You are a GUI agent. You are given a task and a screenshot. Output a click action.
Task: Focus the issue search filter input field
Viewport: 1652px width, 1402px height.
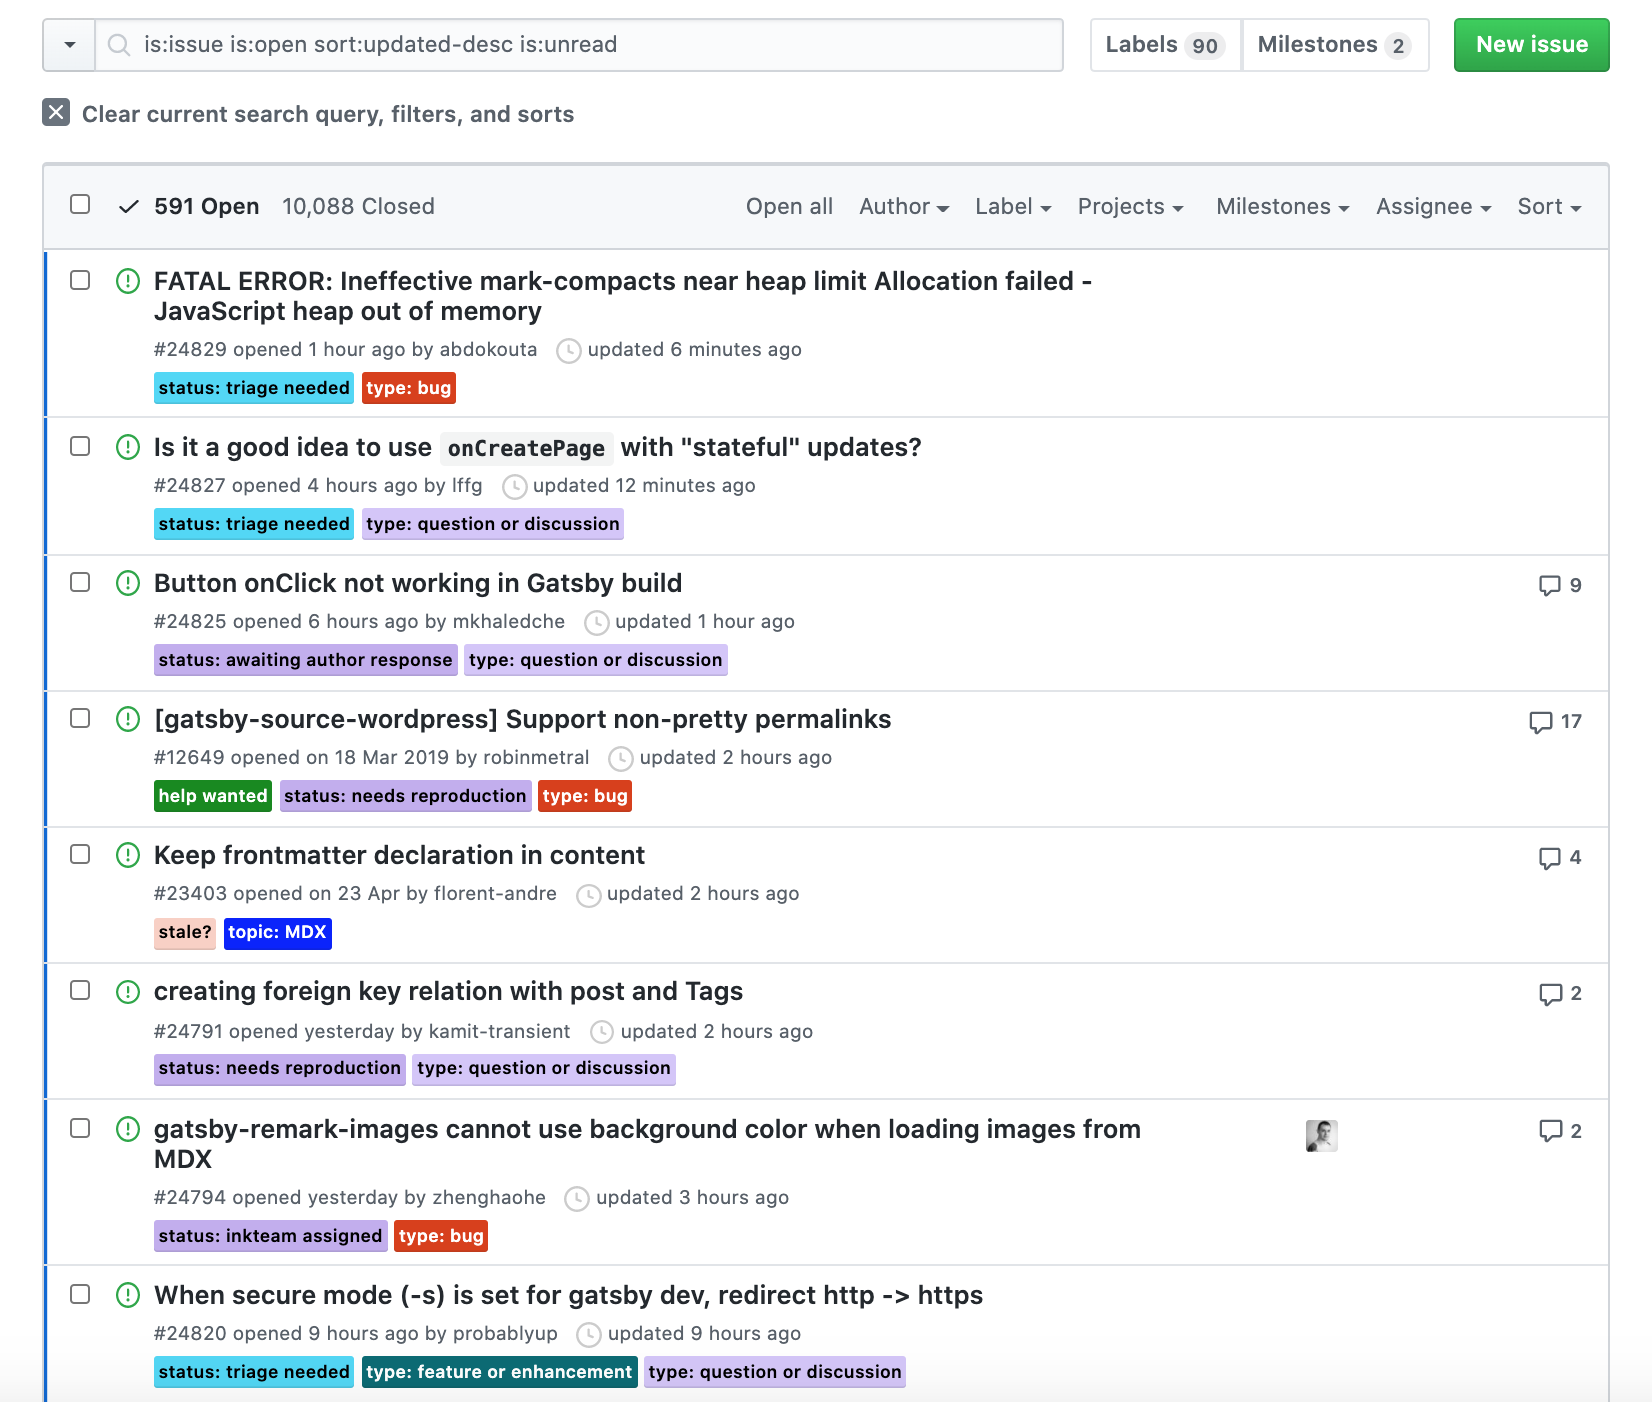click(x=579, y=45)
